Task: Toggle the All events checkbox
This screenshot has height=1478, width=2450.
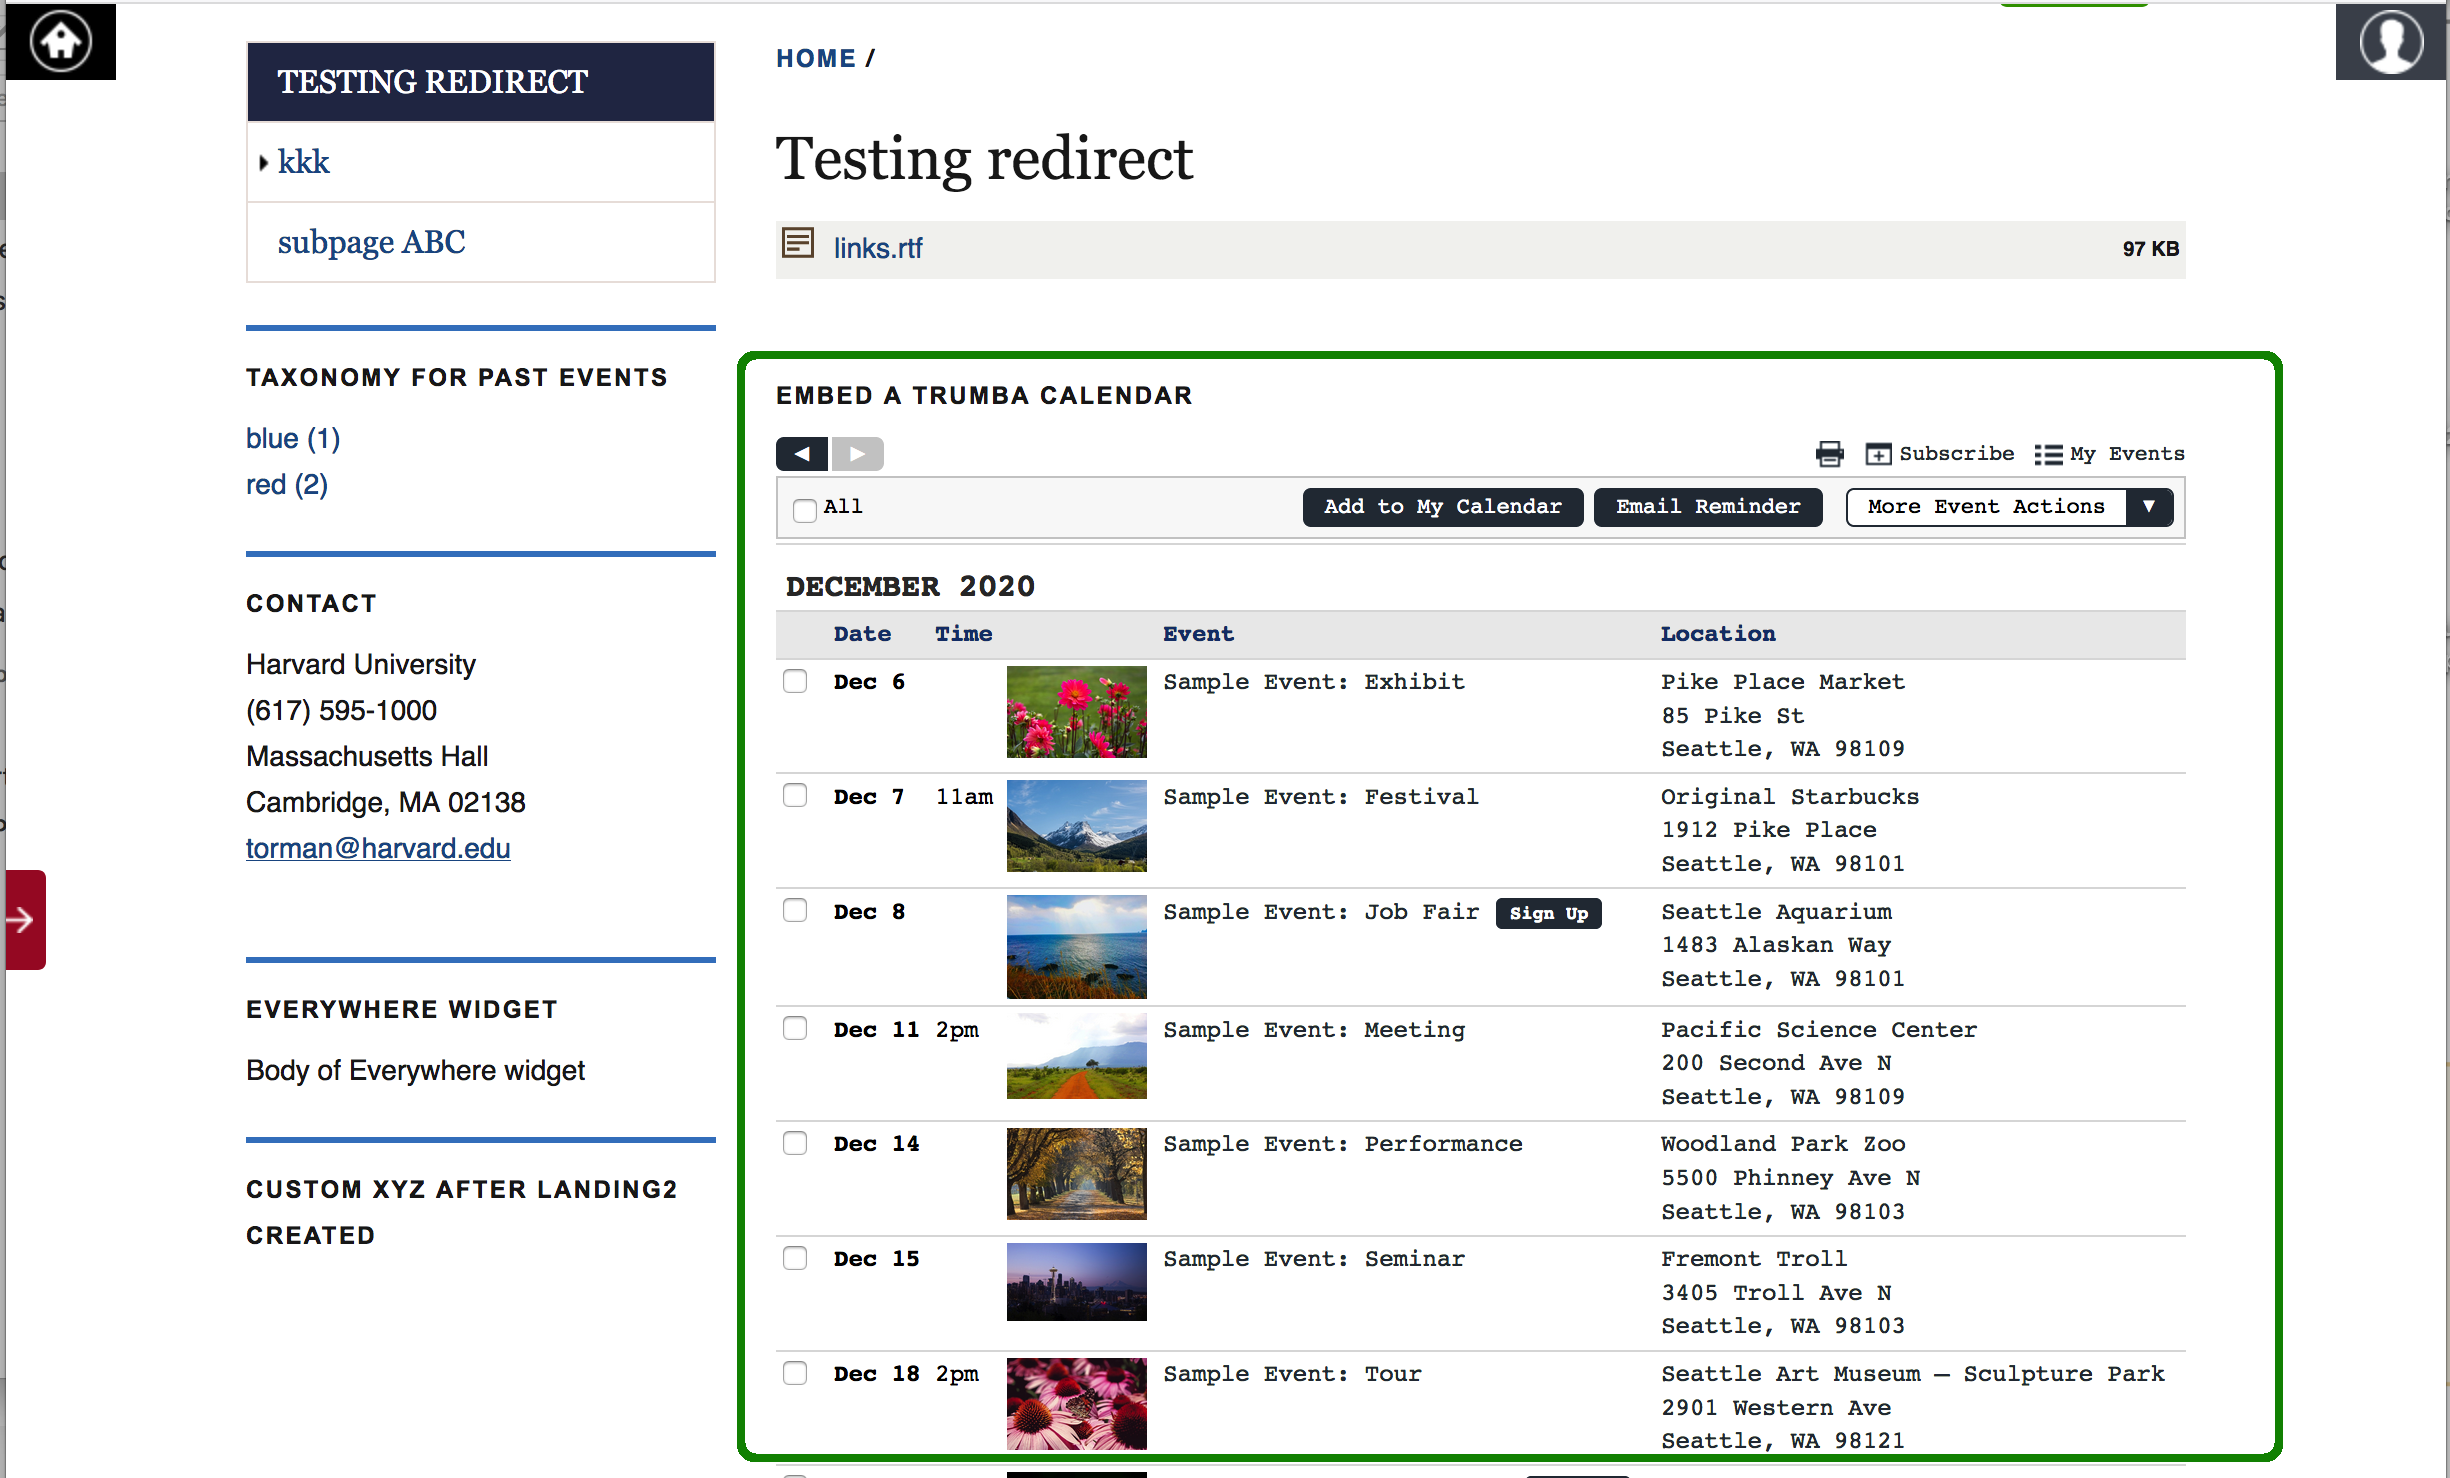Action: click(807, 507)
